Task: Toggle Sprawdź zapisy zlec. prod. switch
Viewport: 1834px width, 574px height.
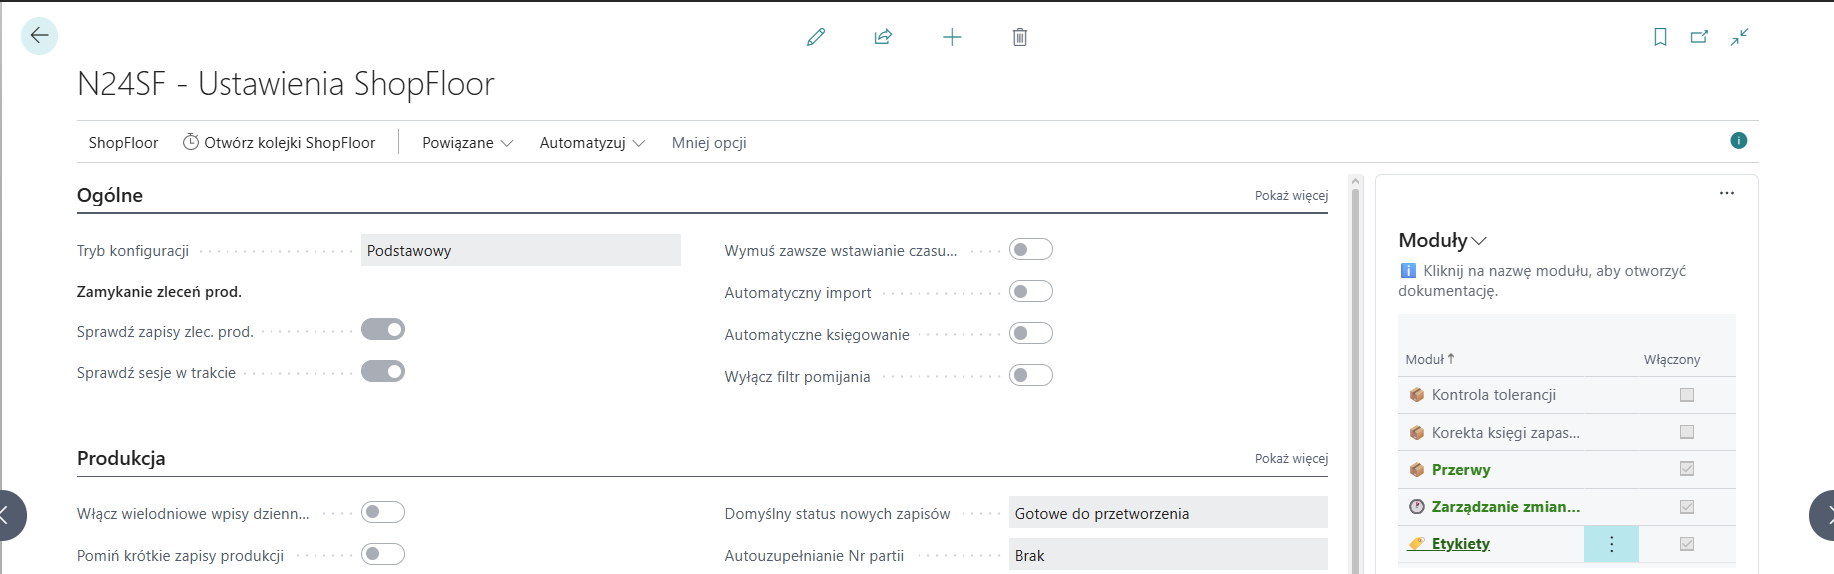Action: (383, 330)
